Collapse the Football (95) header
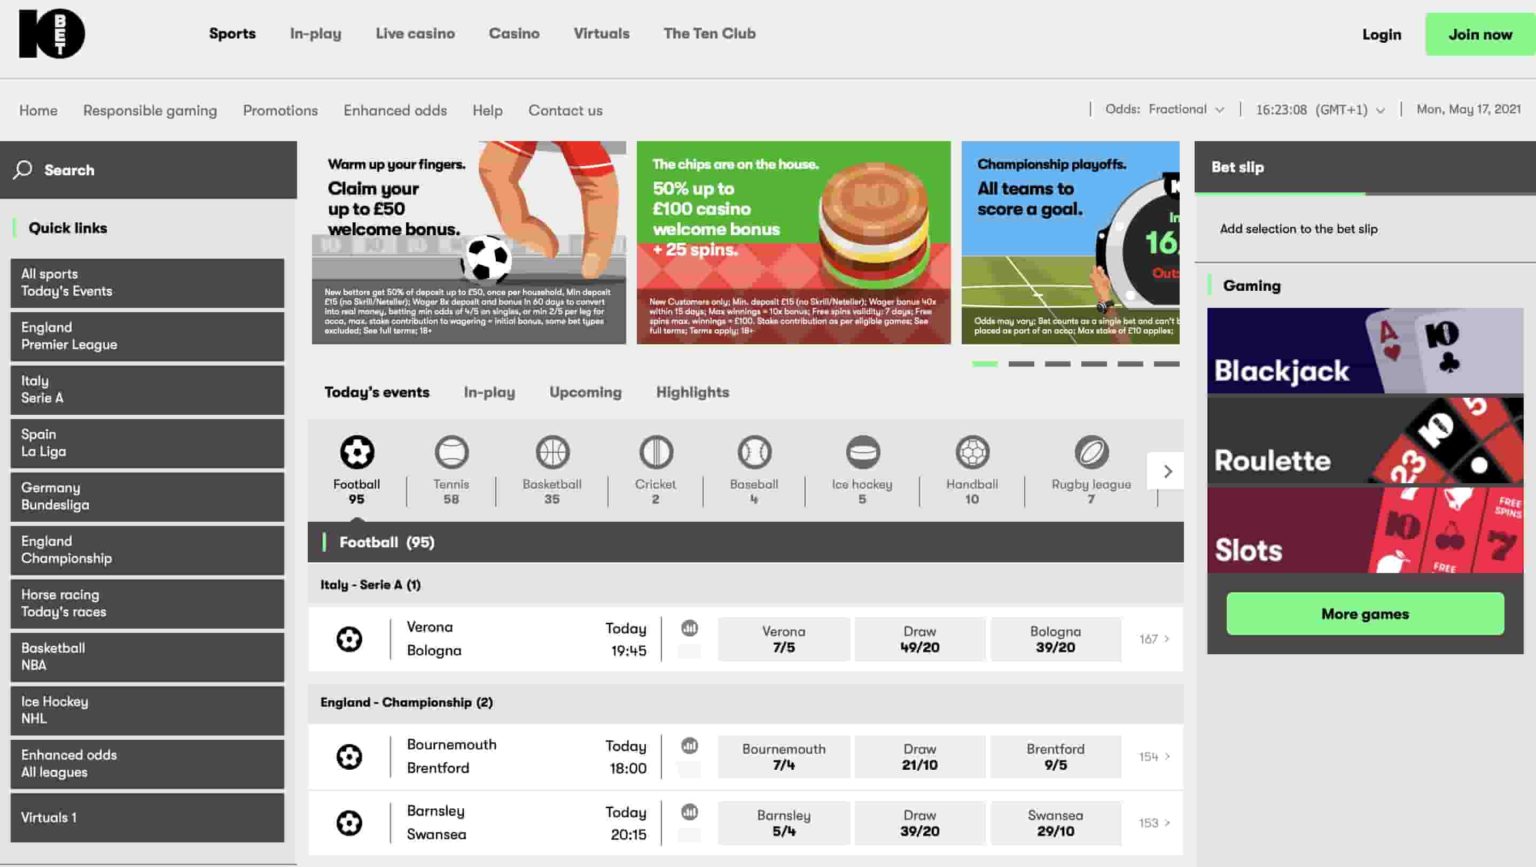The height and width of the screenshot is (867, 1536). pos(745,542)
